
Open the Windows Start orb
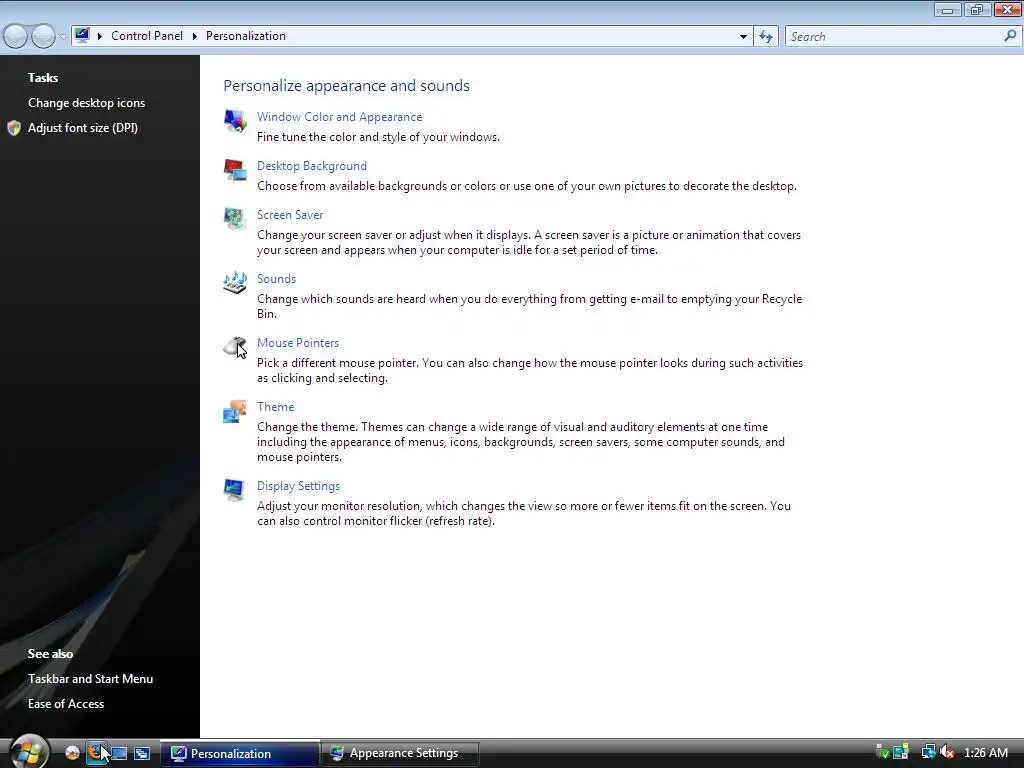29,751
